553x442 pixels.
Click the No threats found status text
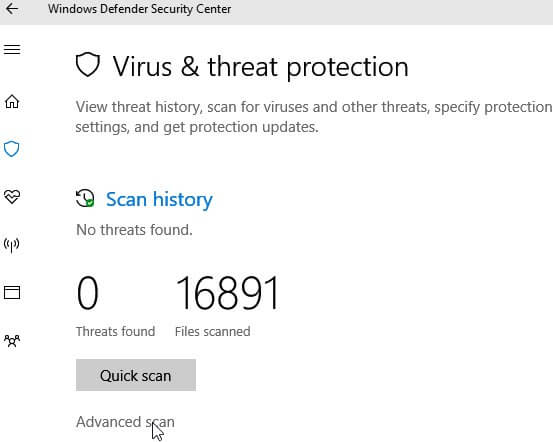(134, 230)
